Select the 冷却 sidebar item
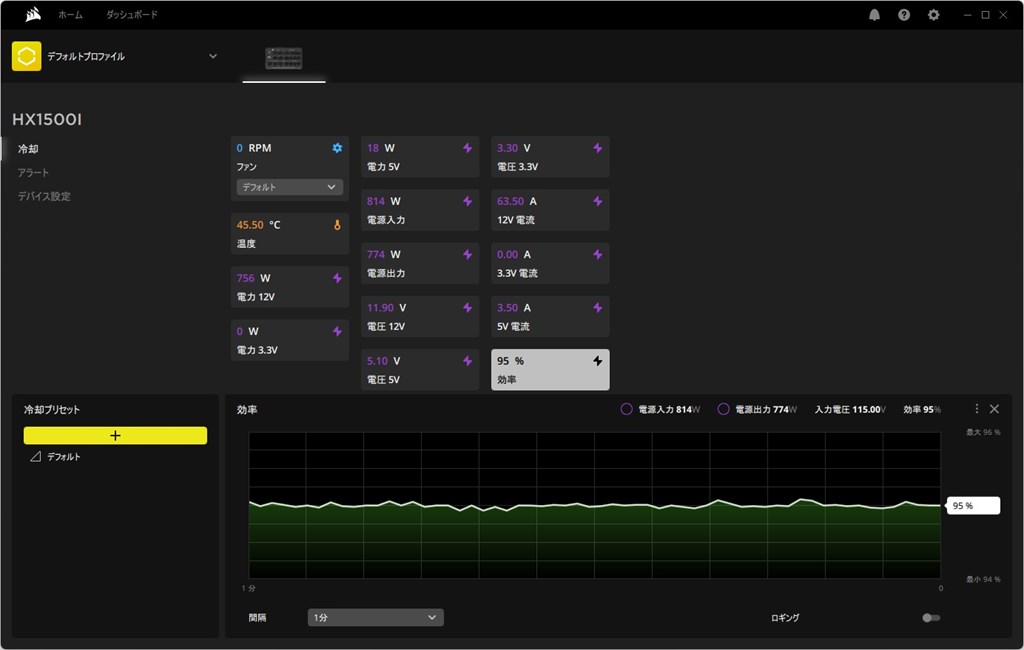The width and height of the screenshot is (1024, 650). (28, 149)
